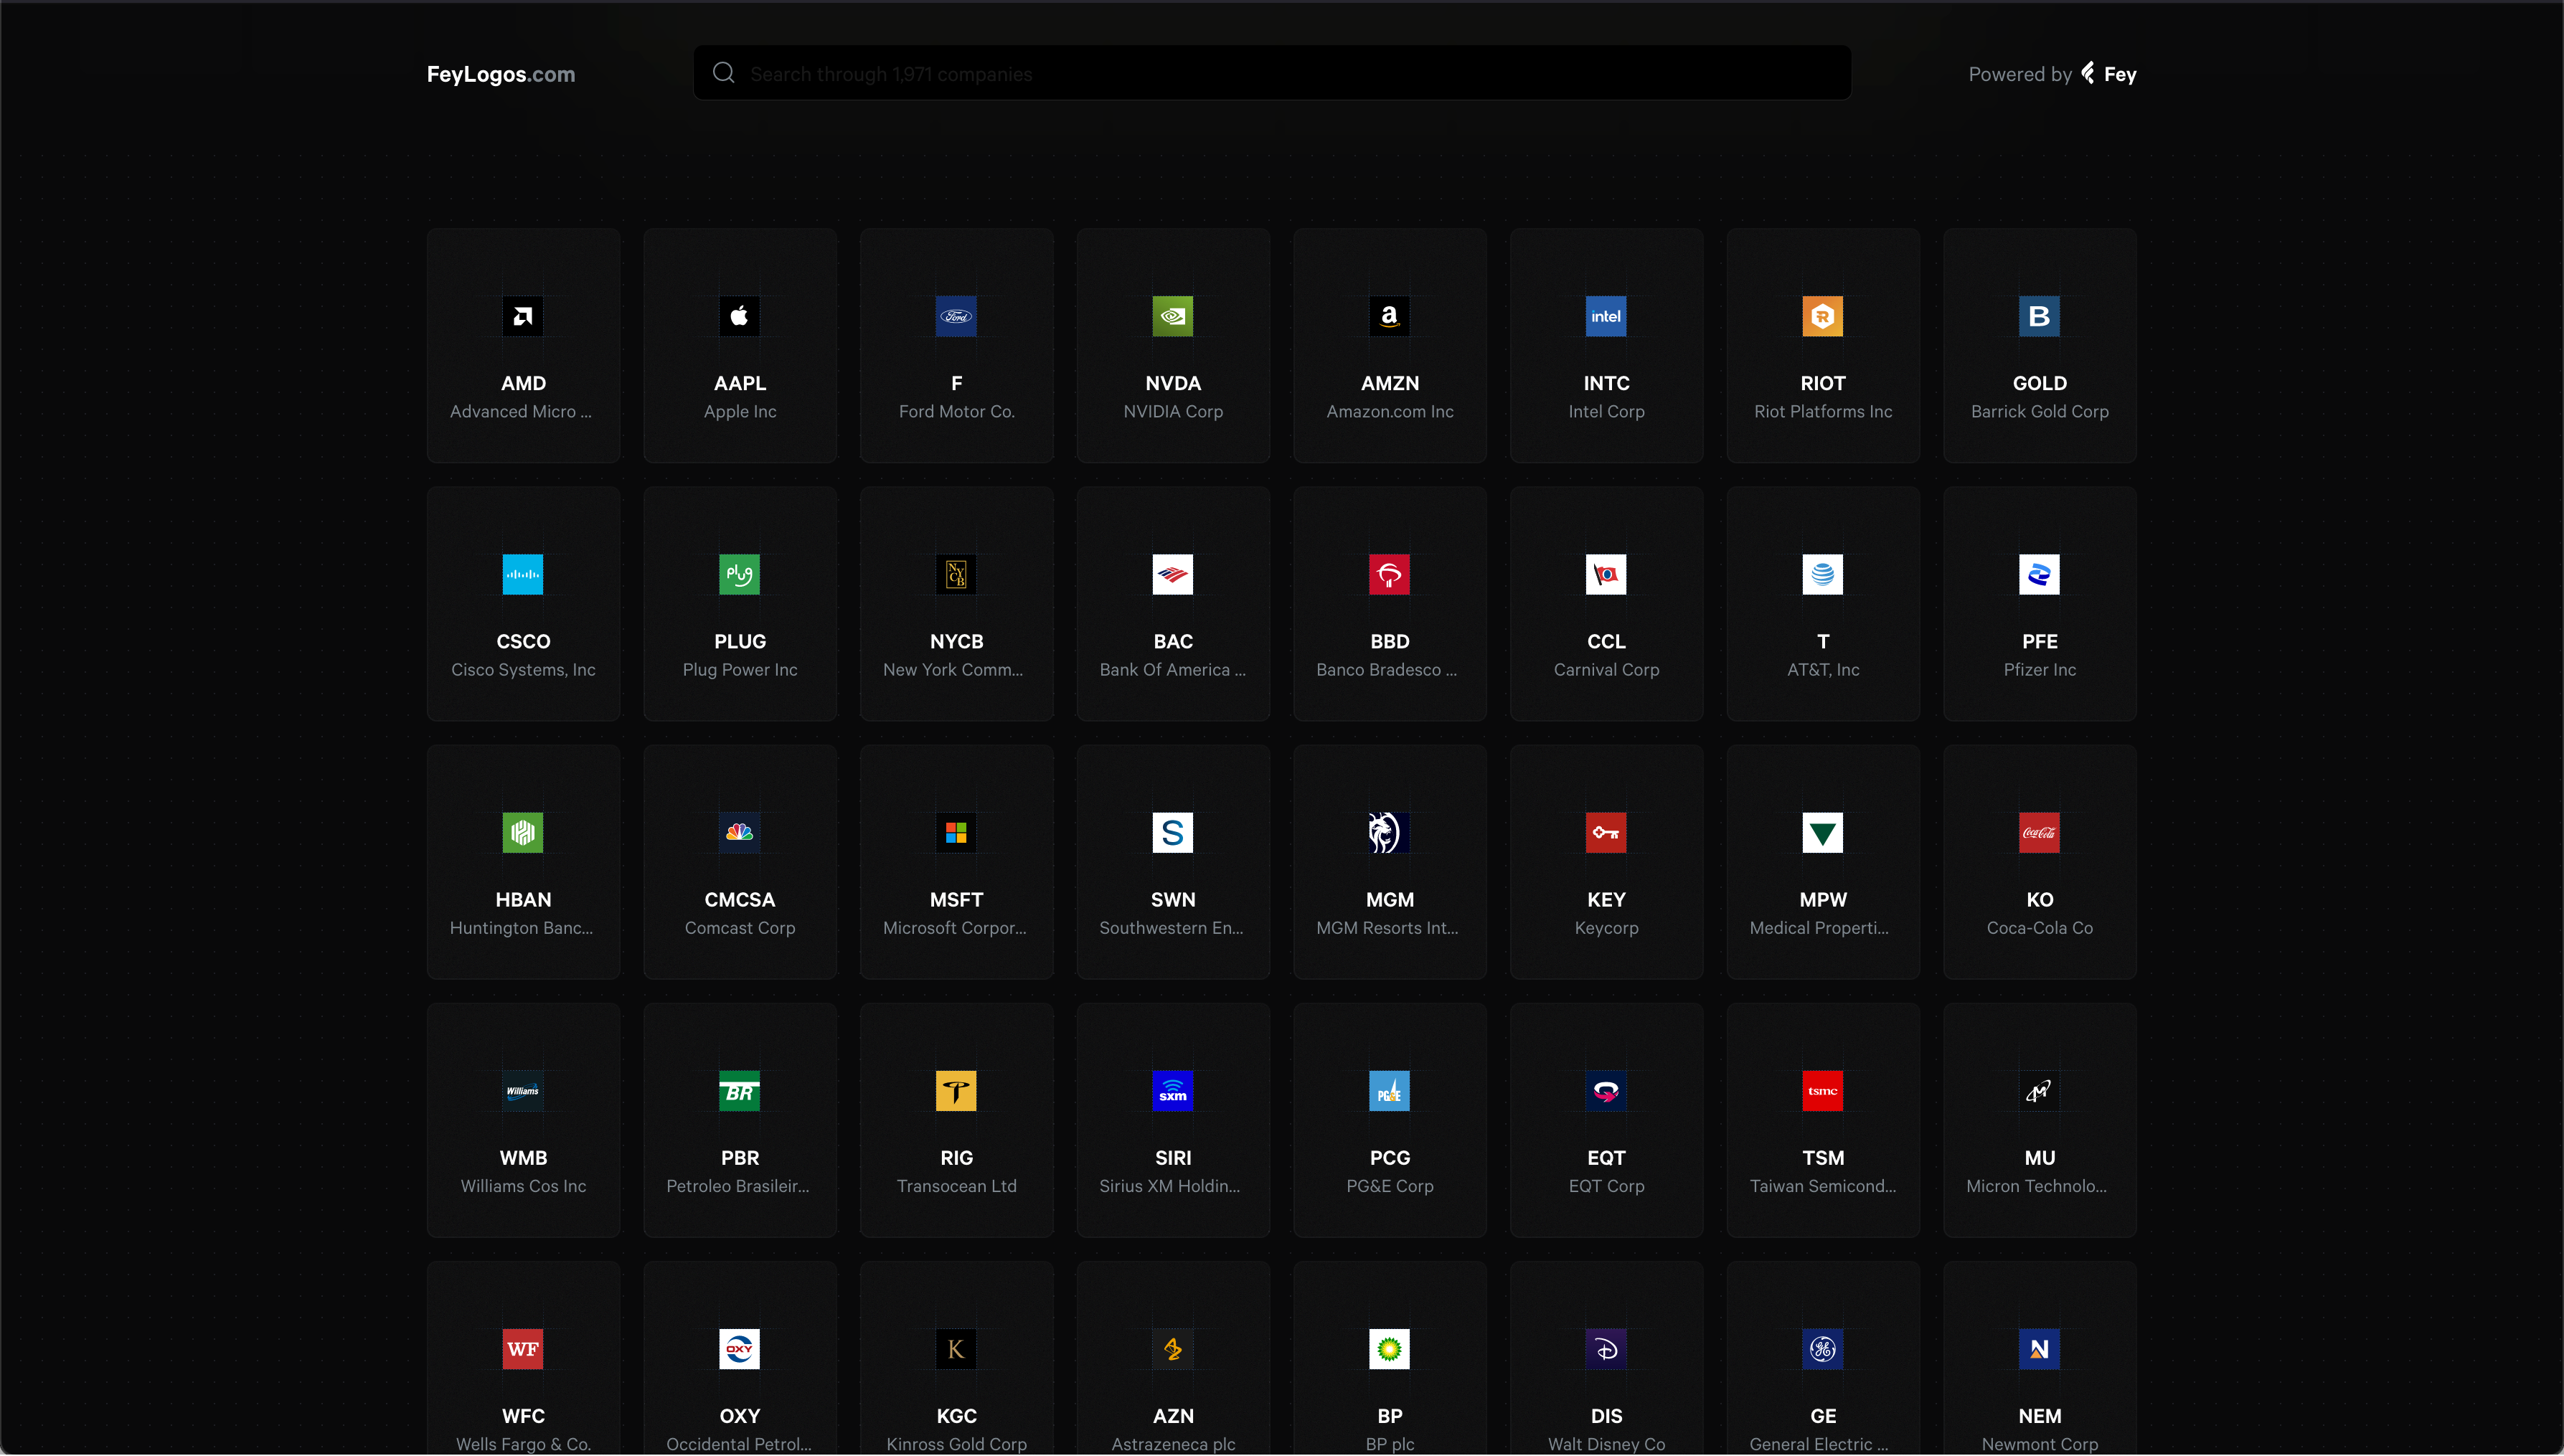Screen dimensions: 2564x1456
Task: Click the Sirius XM logo
Action: 1173,1090
